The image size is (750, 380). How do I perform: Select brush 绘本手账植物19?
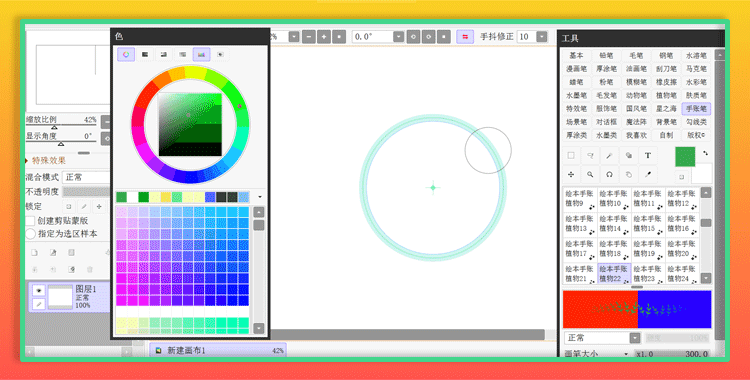(x=648, y=249)
